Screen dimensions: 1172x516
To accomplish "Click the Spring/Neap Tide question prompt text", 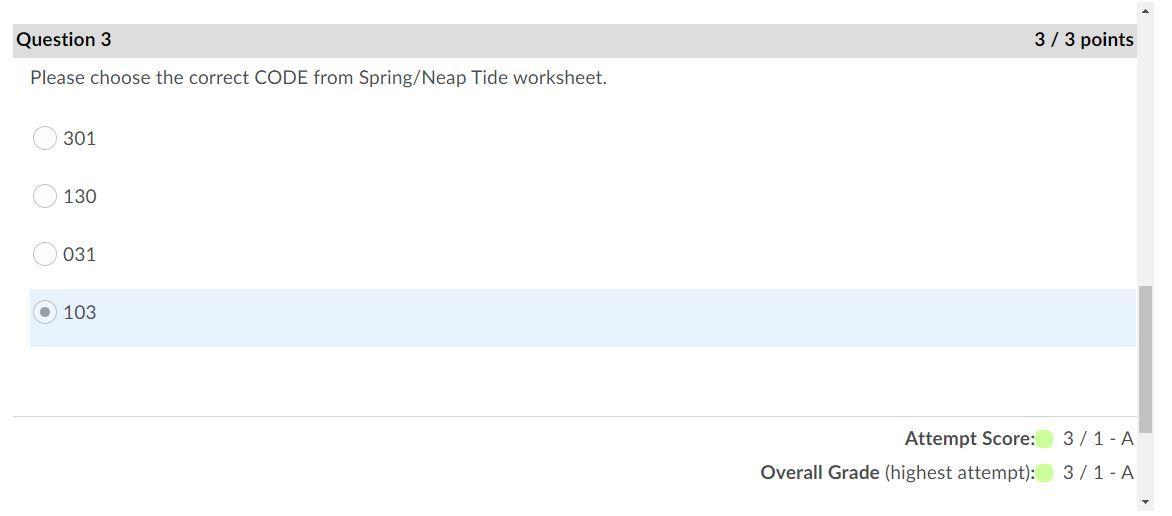I will [318, 78].
